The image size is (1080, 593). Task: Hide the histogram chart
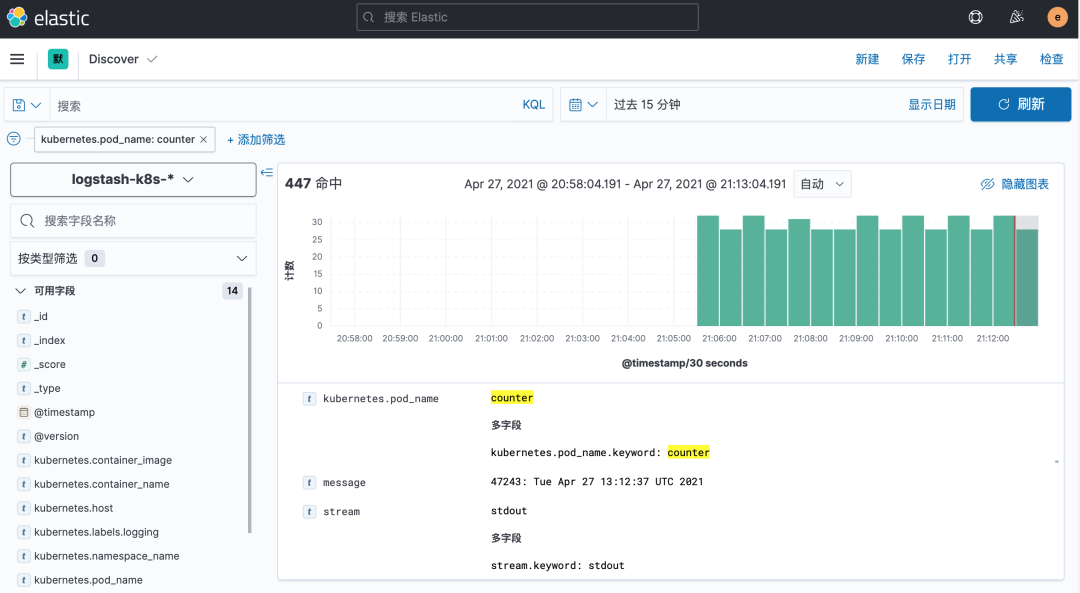point(1015,184)
